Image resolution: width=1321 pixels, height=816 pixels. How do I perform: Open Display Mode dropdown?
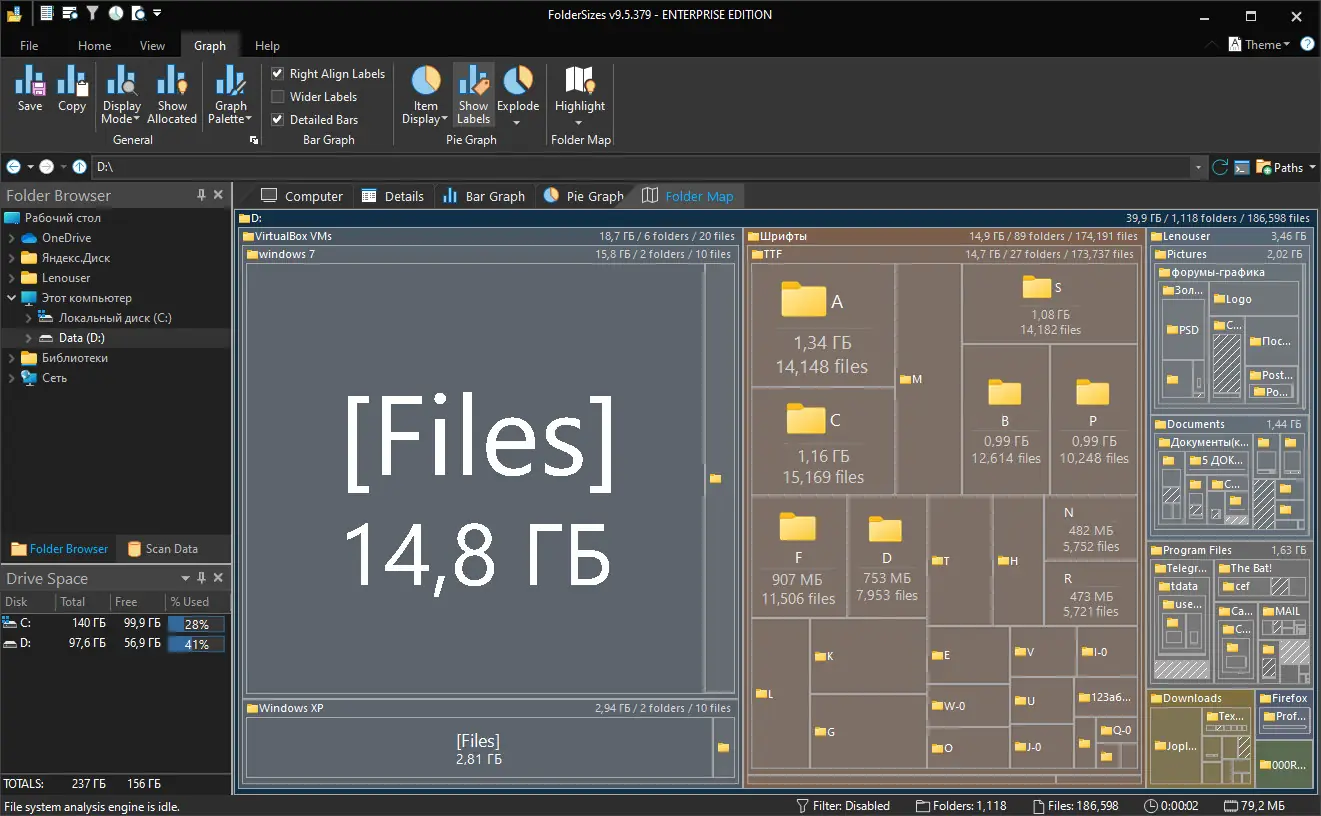click(x=121, y=95)
